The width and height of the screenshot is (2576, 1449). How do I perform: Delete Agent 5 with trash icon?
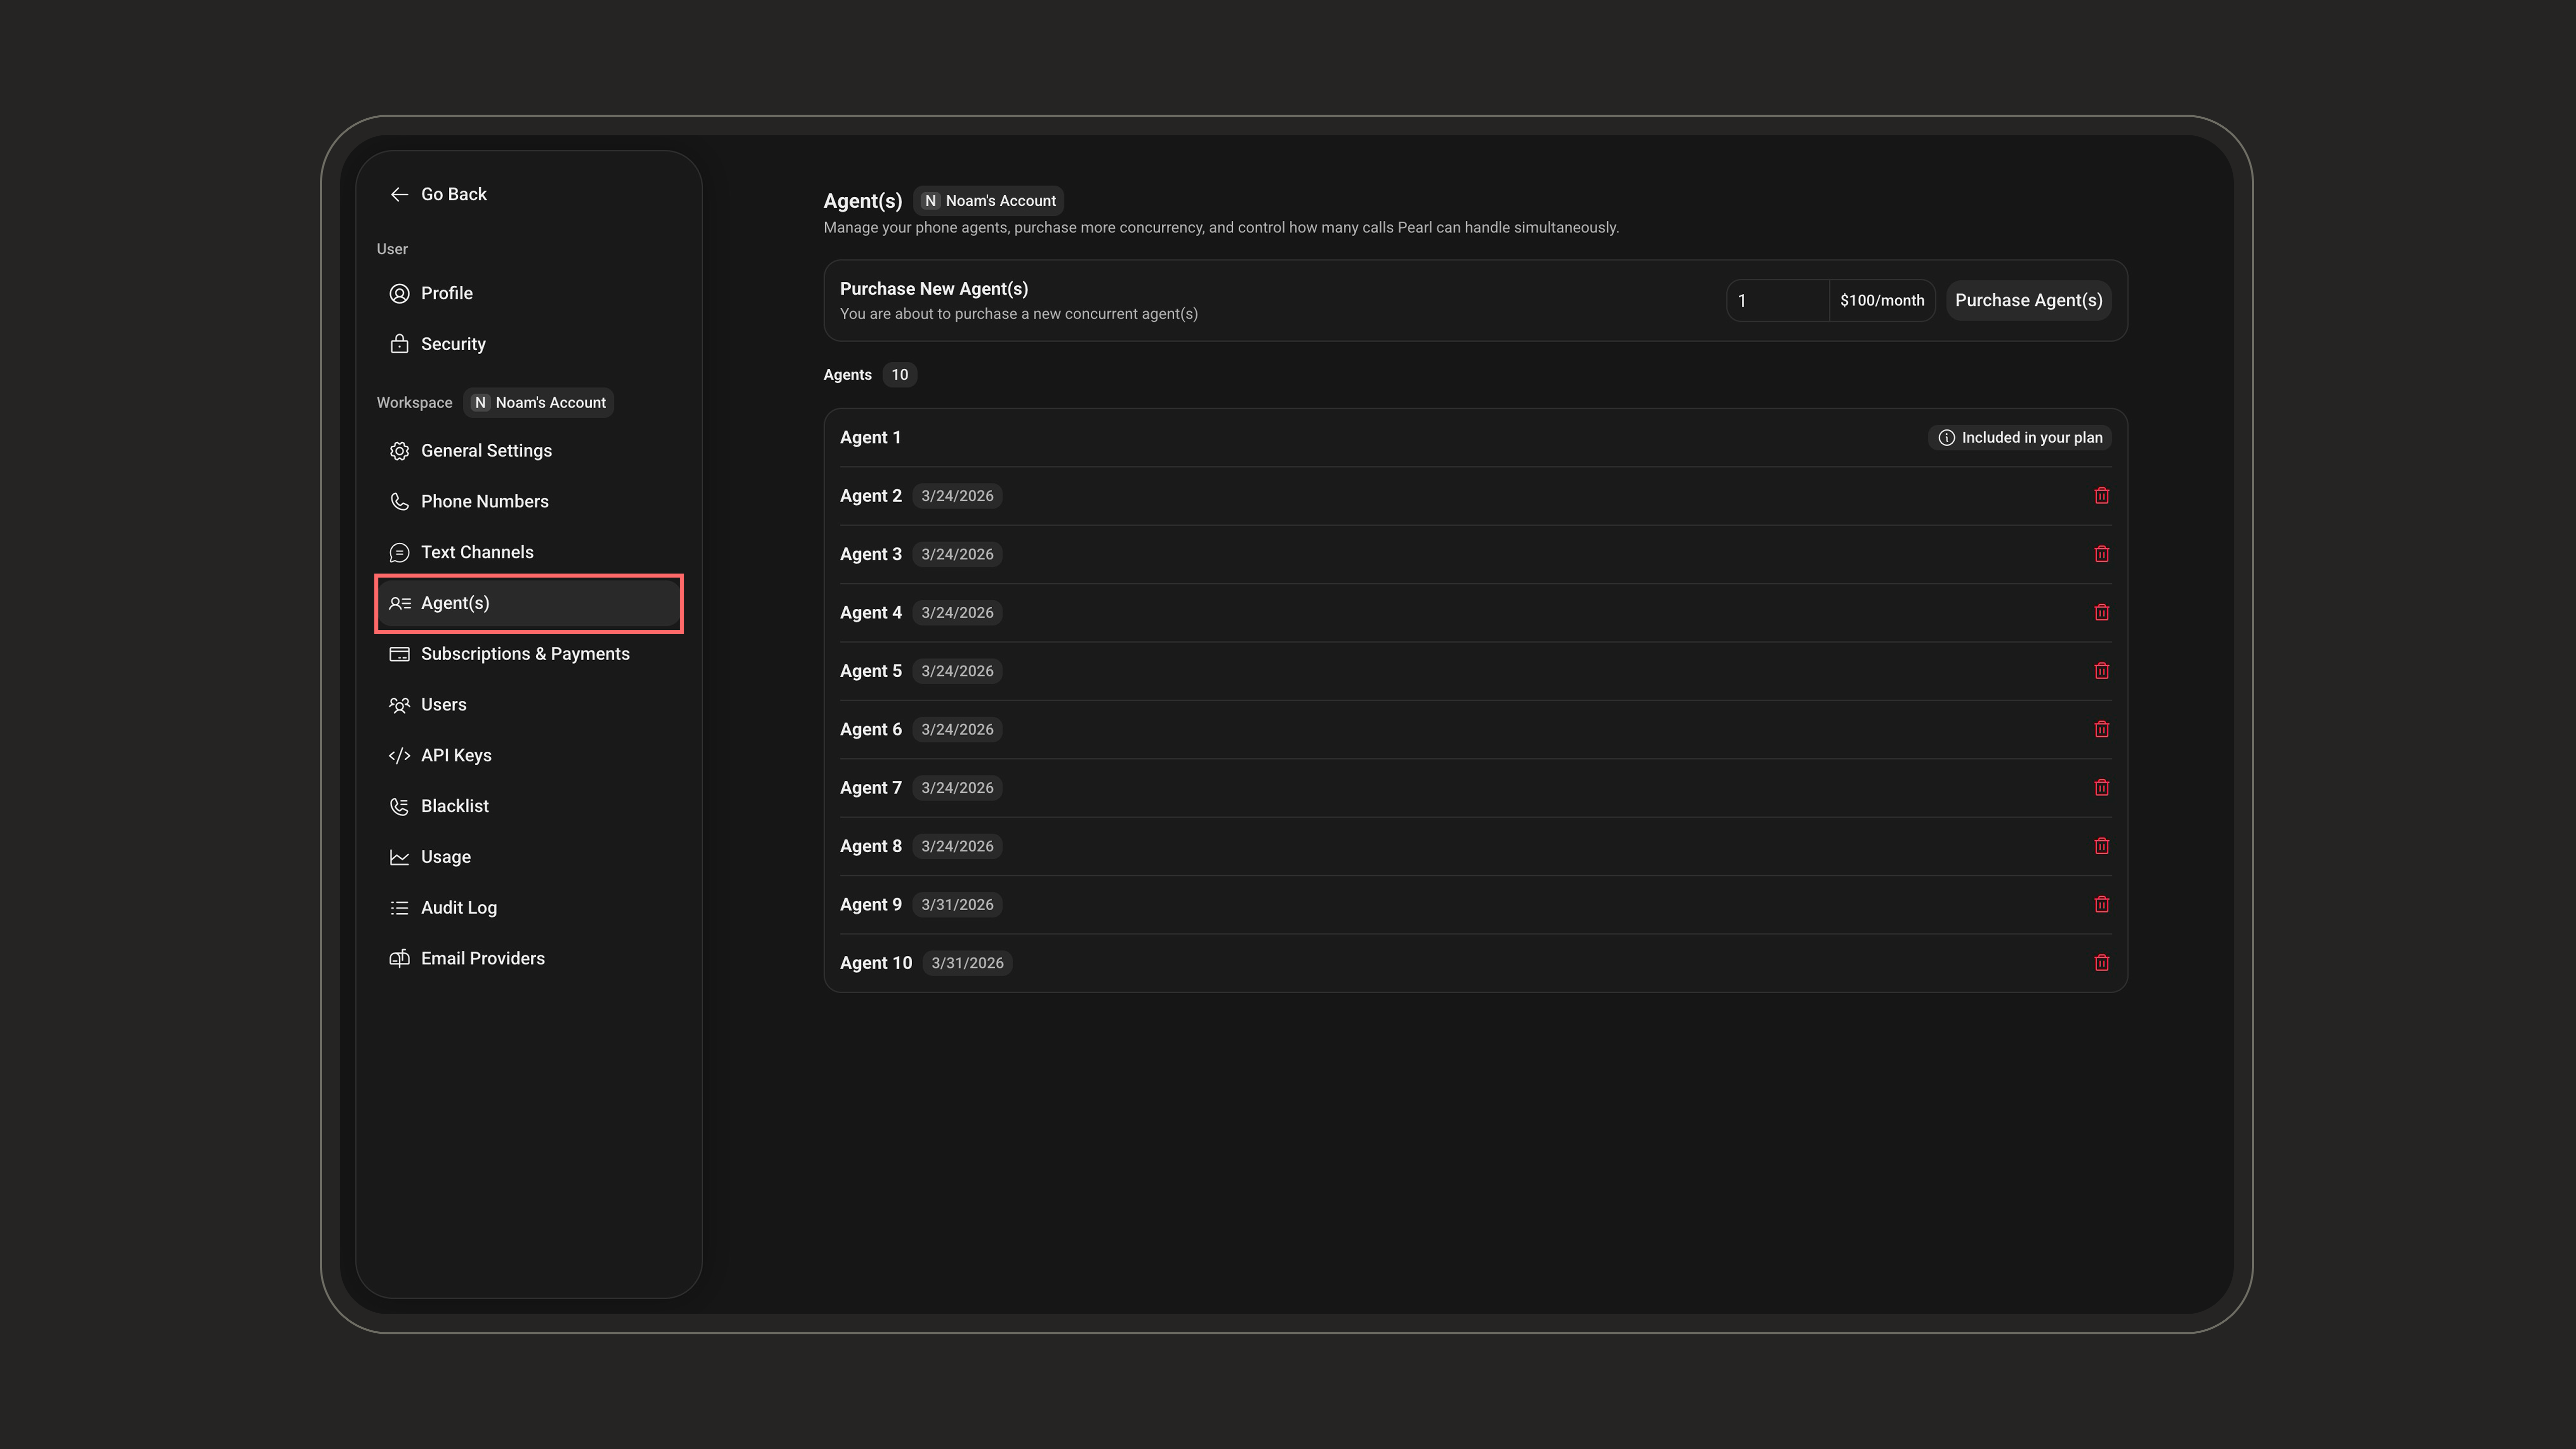pyautogui.click(x=2101, y=671)
